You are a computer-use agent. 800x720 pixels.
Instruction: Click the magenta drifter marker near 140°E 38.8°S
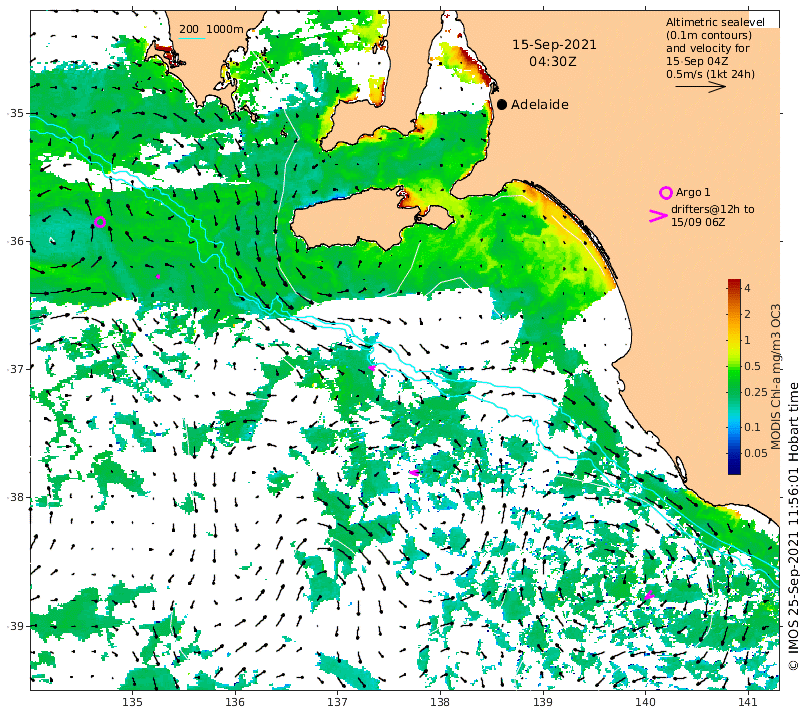coord(649,595)
